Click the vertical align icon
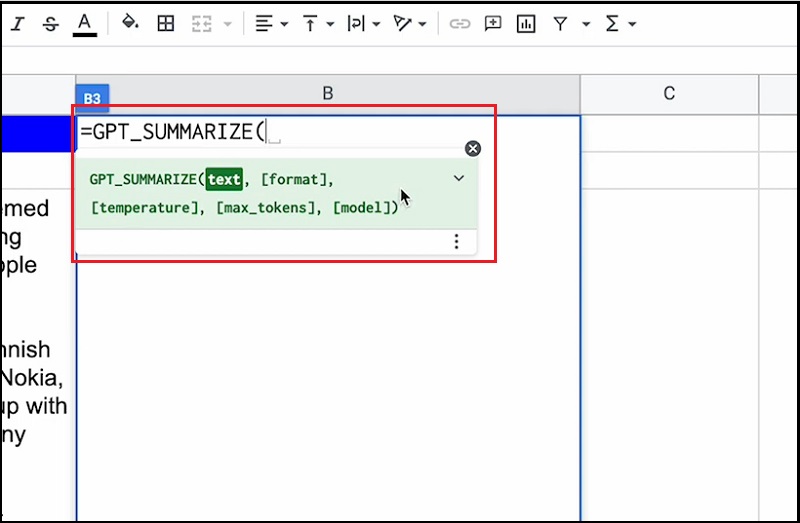This screenshot has height=523, width=800. pyautogui.click(x=310, y=23)
